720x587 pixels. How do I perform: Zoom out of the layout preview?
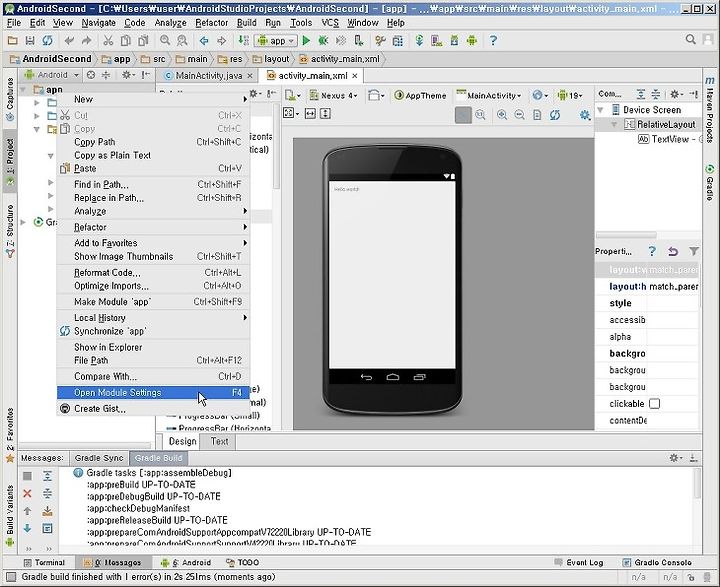519,115
